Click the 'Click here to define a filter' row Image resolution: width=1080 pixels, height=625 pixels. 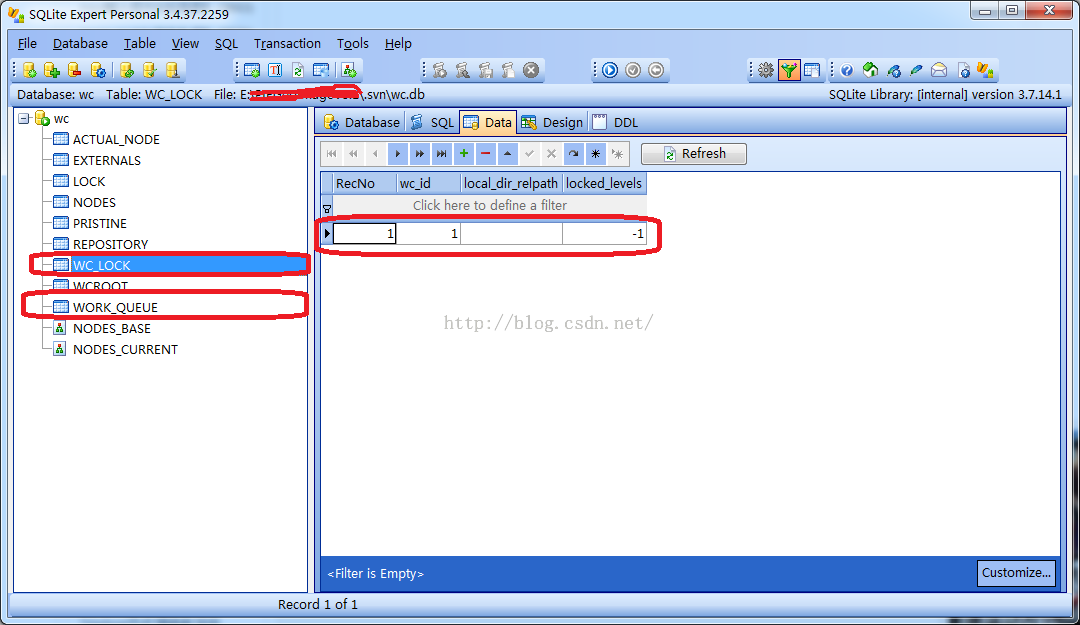point(489,205)
